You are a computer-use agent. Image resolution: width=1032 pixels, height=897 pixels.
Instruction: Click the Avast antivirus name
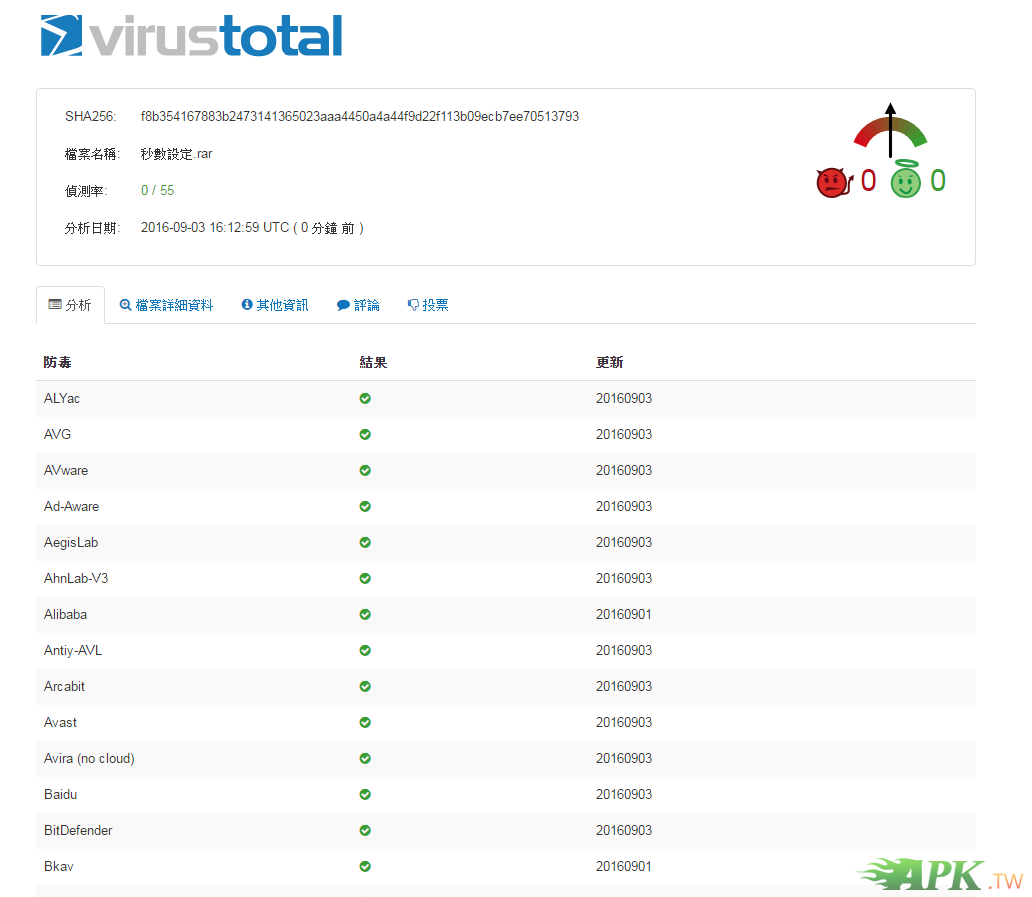[x=61, y=723]
